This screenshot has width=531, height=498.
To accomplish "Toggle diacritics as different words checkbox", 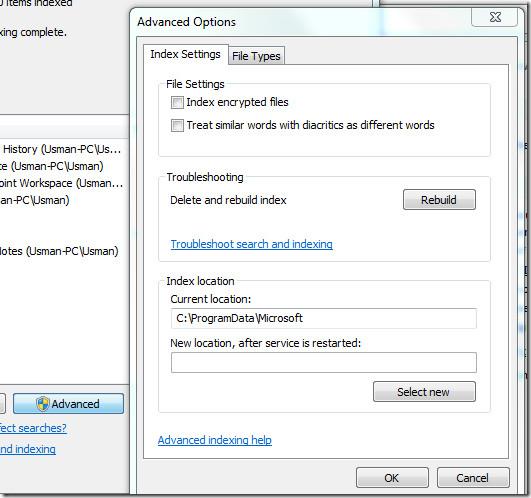I will click(x=177, y=125).
